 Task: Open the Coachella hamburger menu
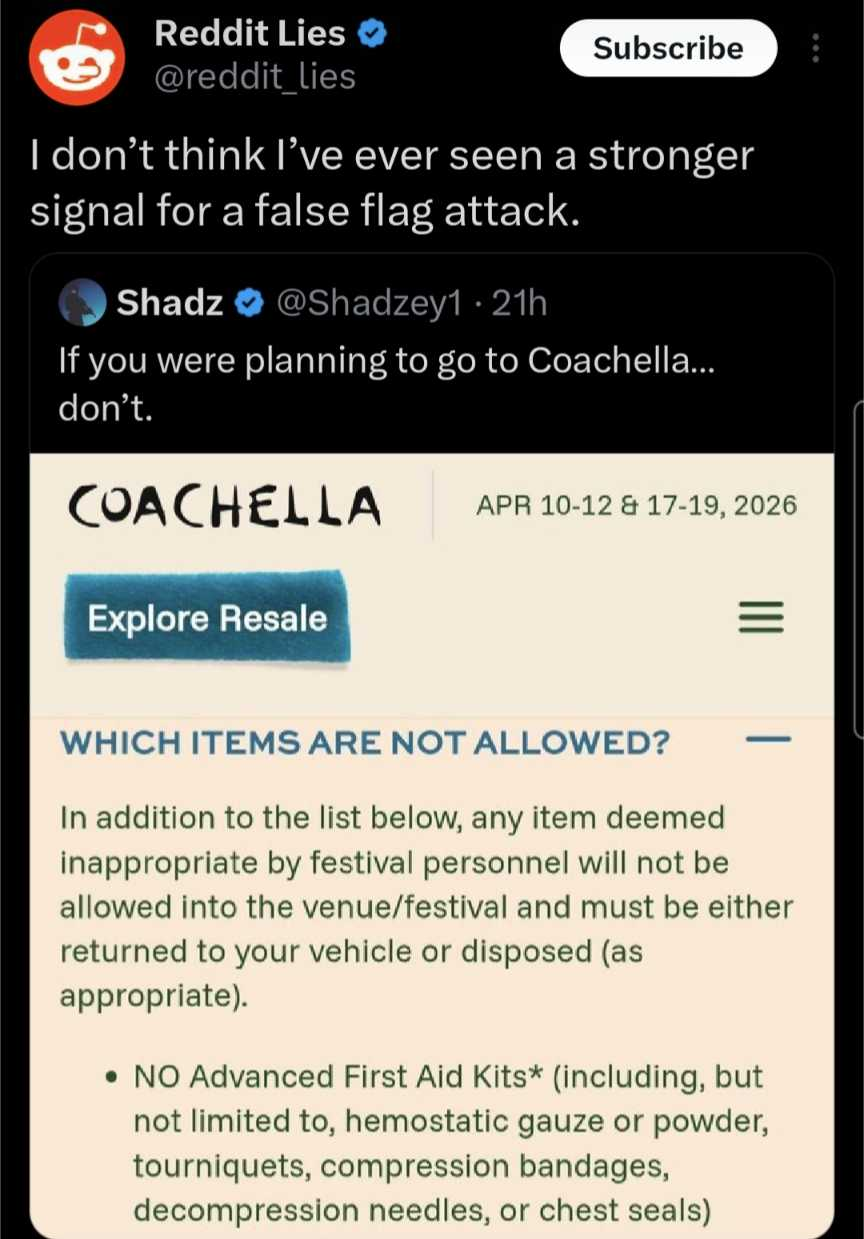(761, 618)
